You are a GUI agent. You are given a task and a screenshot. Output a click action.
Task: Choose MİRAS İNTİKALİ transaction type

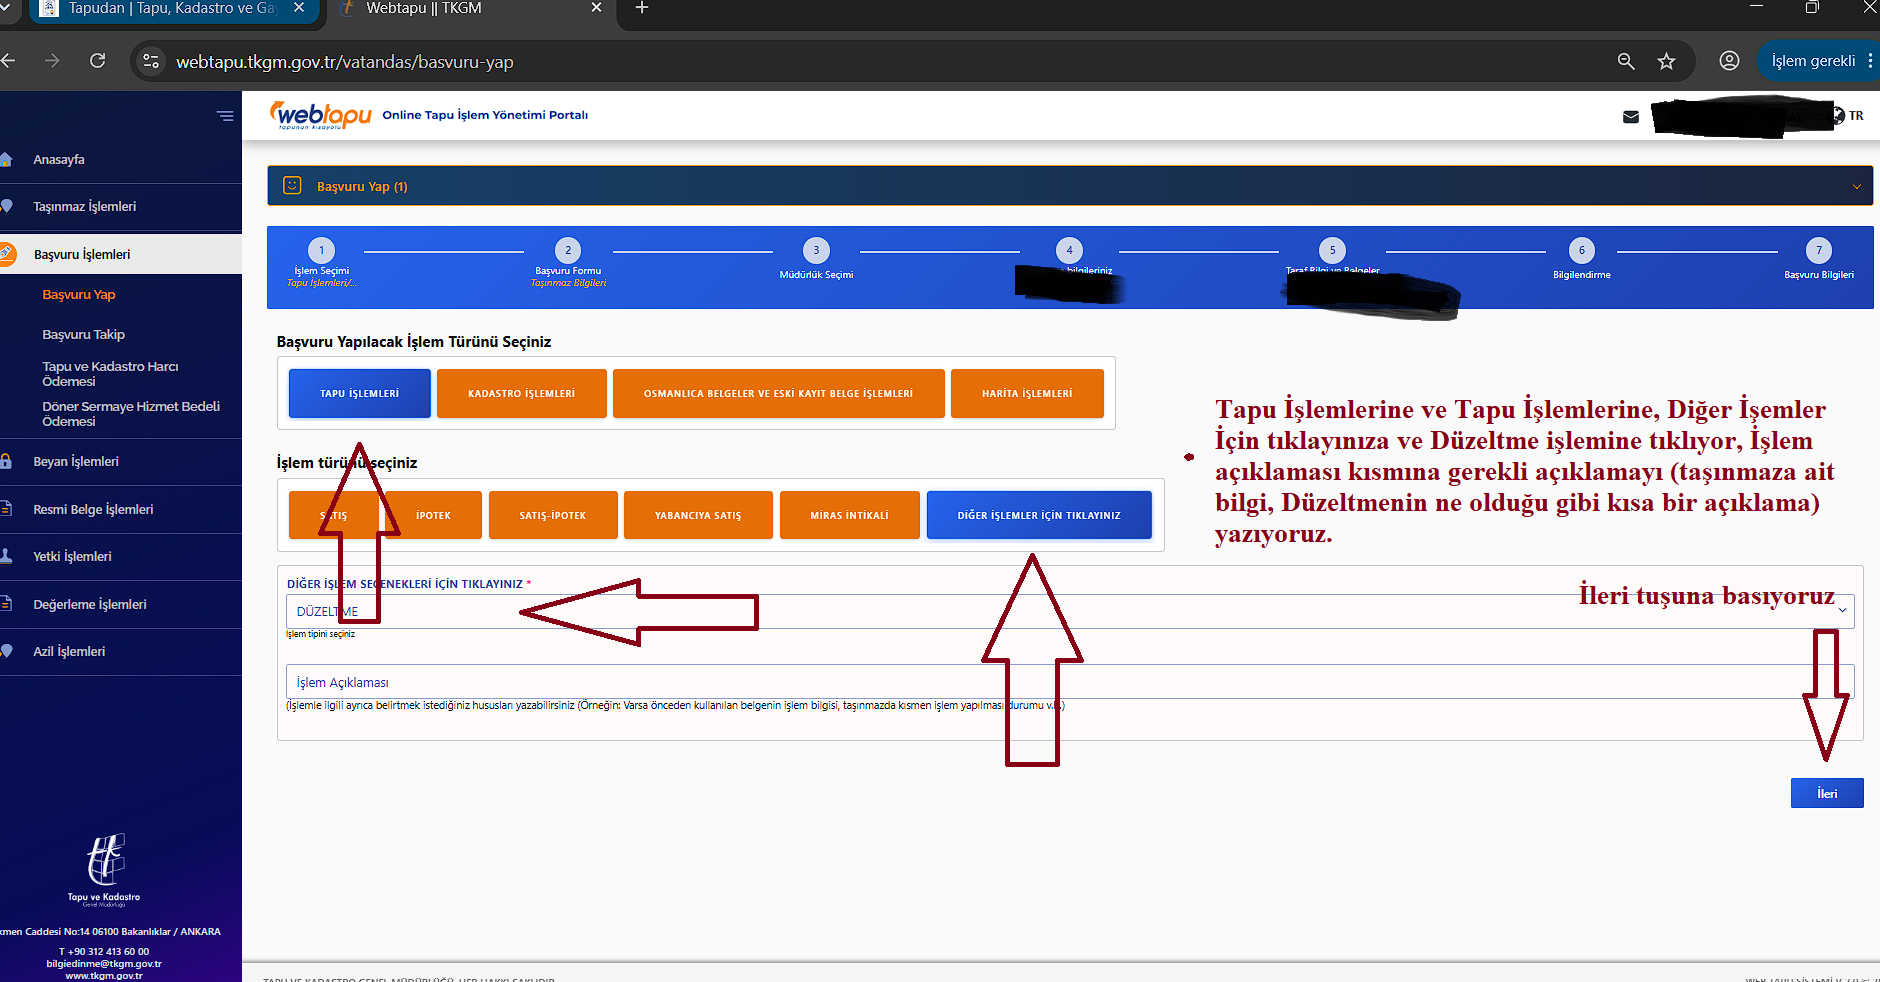tap(849, 515)
